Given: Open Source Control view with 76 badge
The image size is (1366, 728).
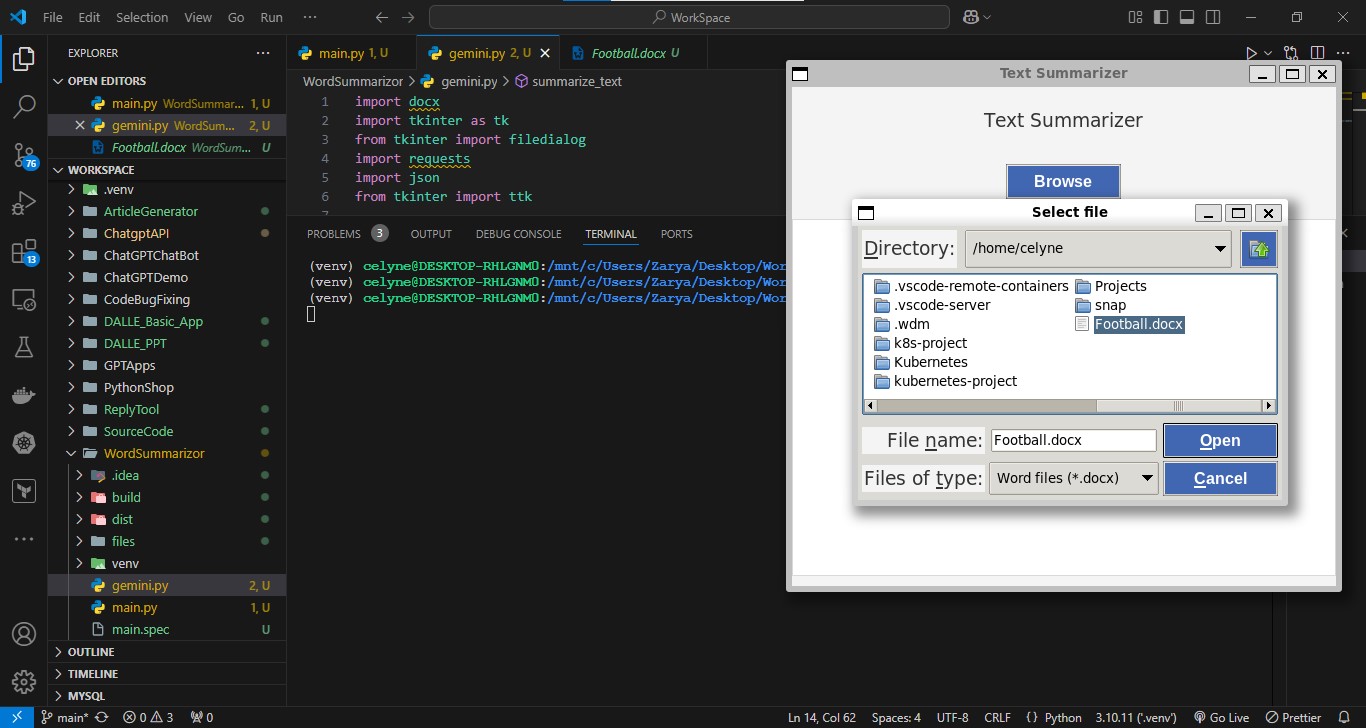Looking at the screenshot, I should click(x=23, y=153).
